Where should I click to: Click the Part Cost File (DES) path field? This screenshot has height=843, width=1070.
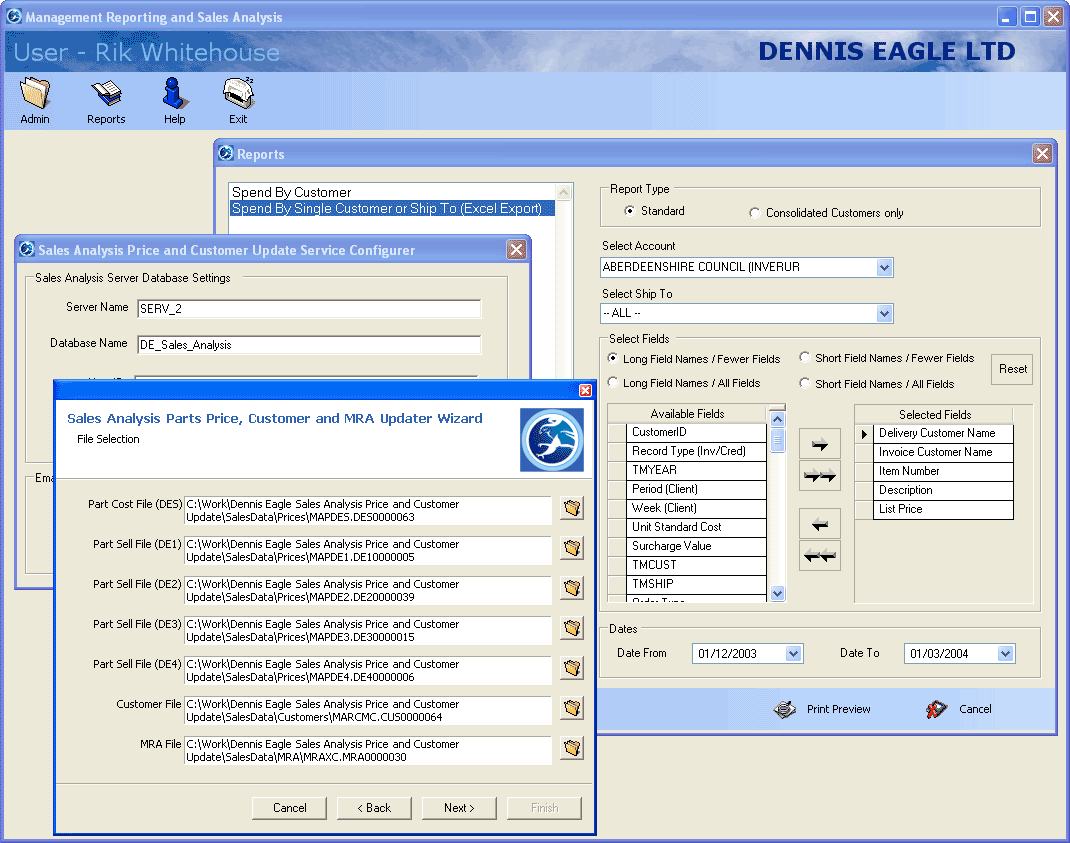[x=368, y=511]
